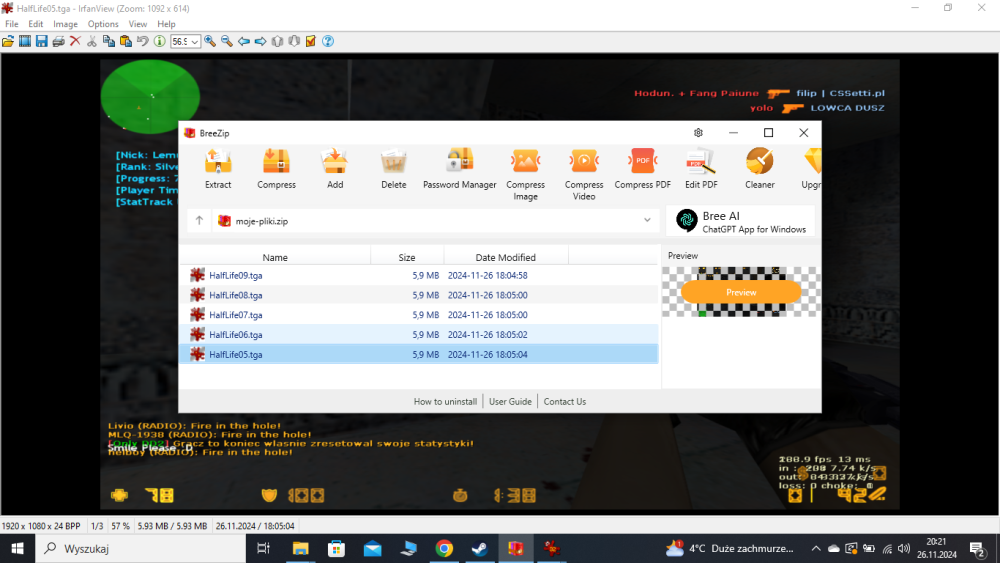Sort files by Date Modified column
Screen dimensions: 1000x563
point(505,257)
